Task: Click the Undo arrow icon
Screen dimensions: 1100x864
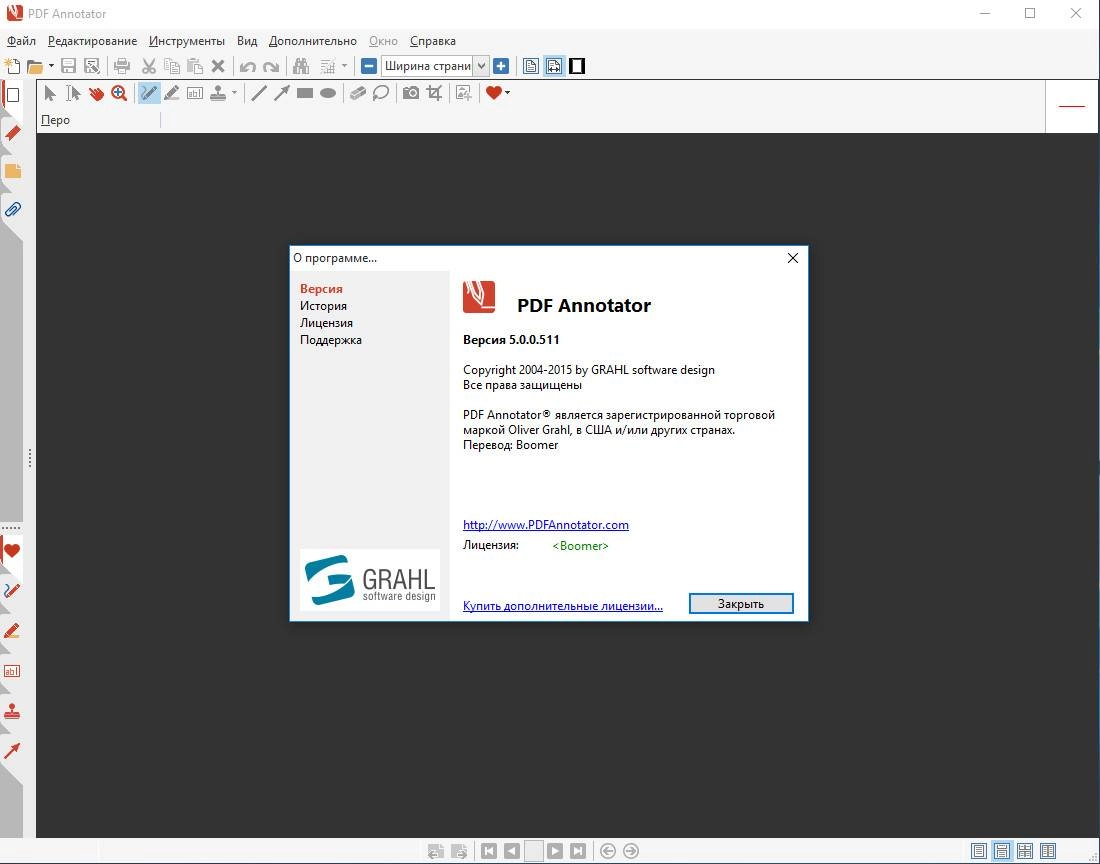Action: [248, 67]
